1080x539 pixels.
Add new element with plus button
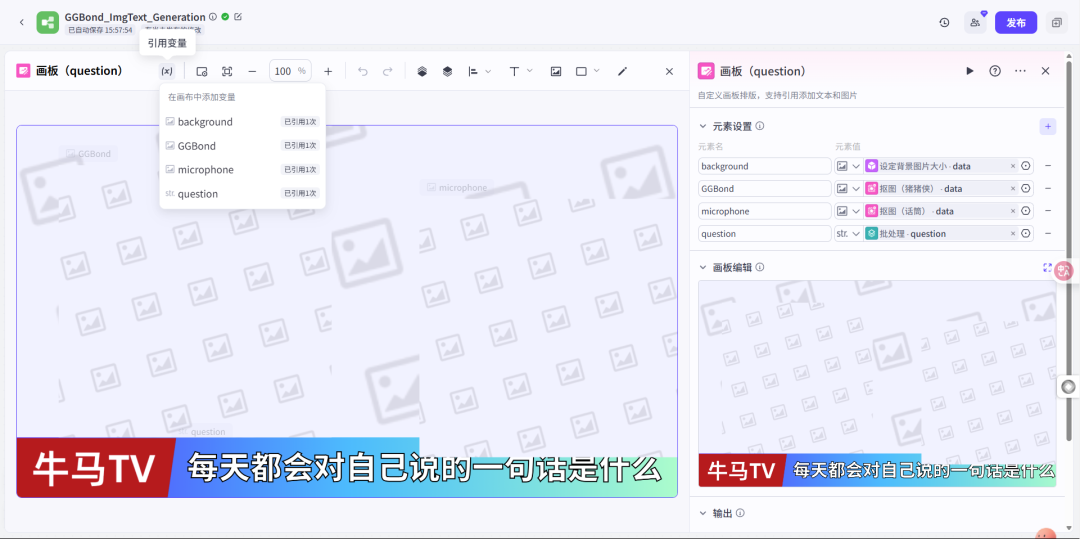tap(1047, 126)
